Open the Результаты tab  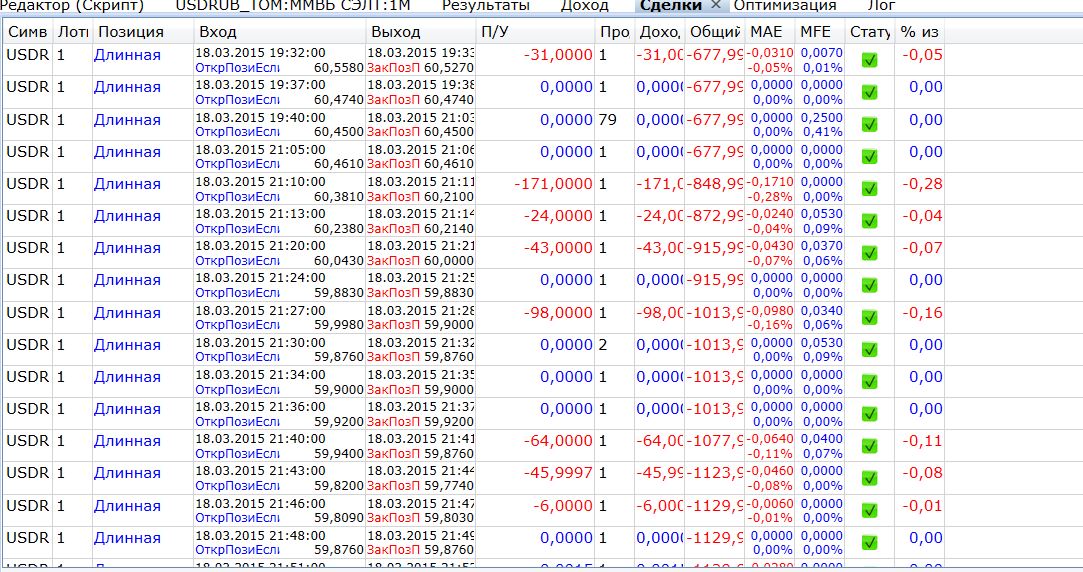(x=486, y=6)
